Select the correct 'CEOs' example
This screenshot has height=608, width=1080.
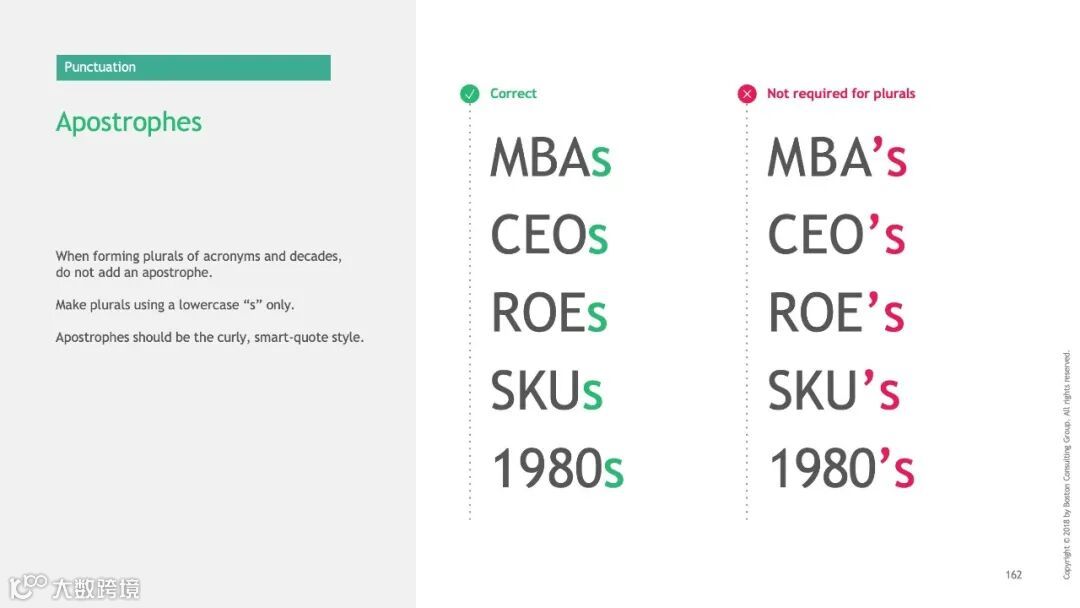[x=549, y=236]
